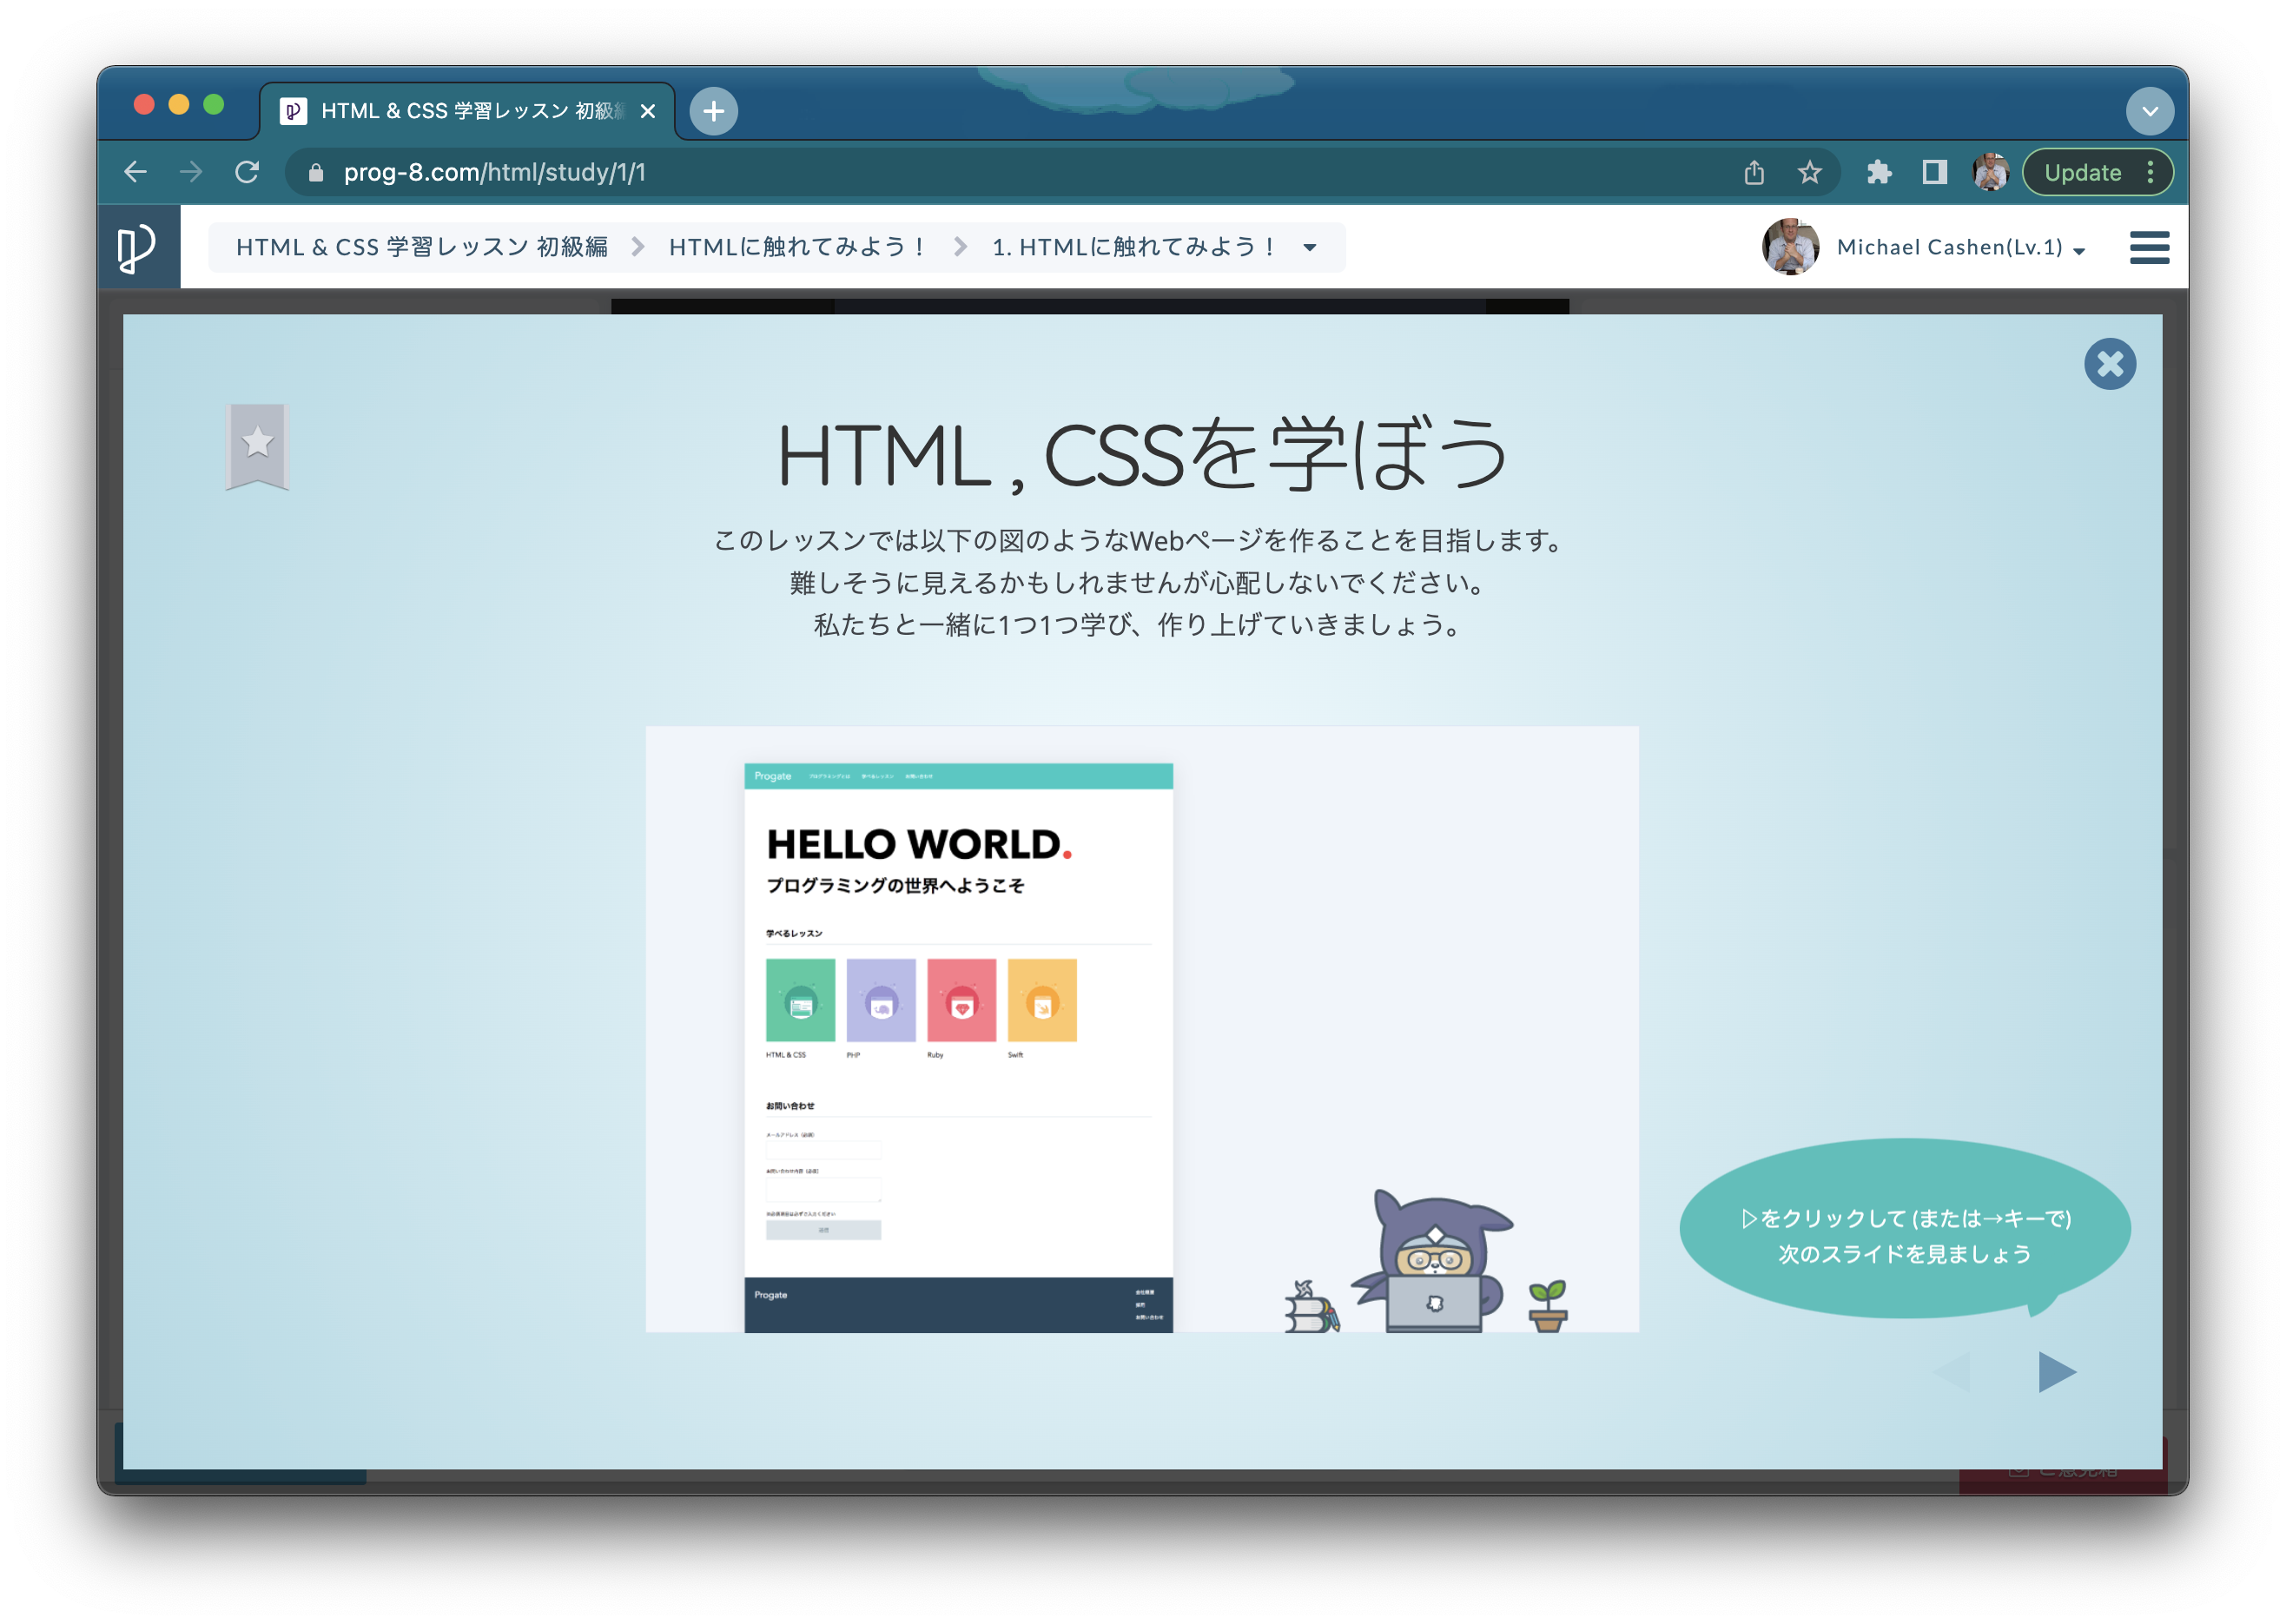Open the browser extensions puzzle icon

(x=1879, y=172)
